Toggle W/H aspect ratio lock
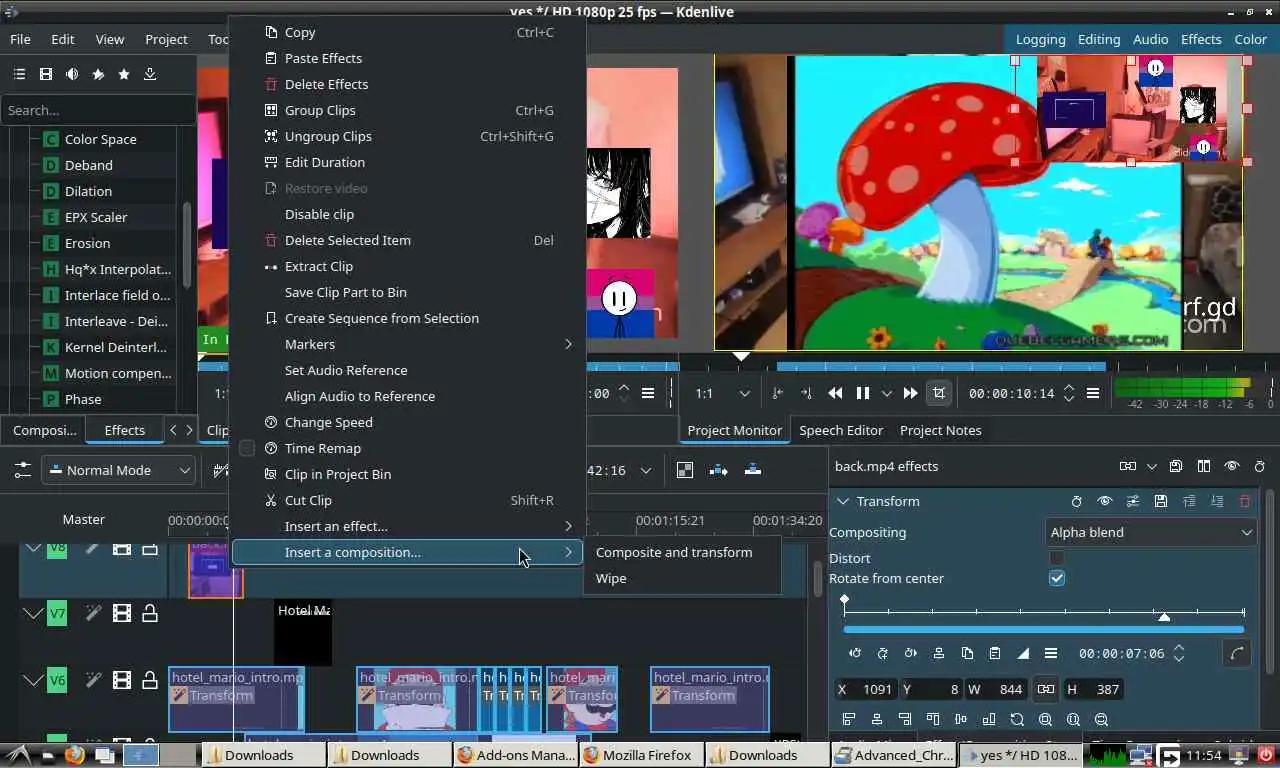This screenshot has width=1280, height=768. click(x=1045, y=689)
